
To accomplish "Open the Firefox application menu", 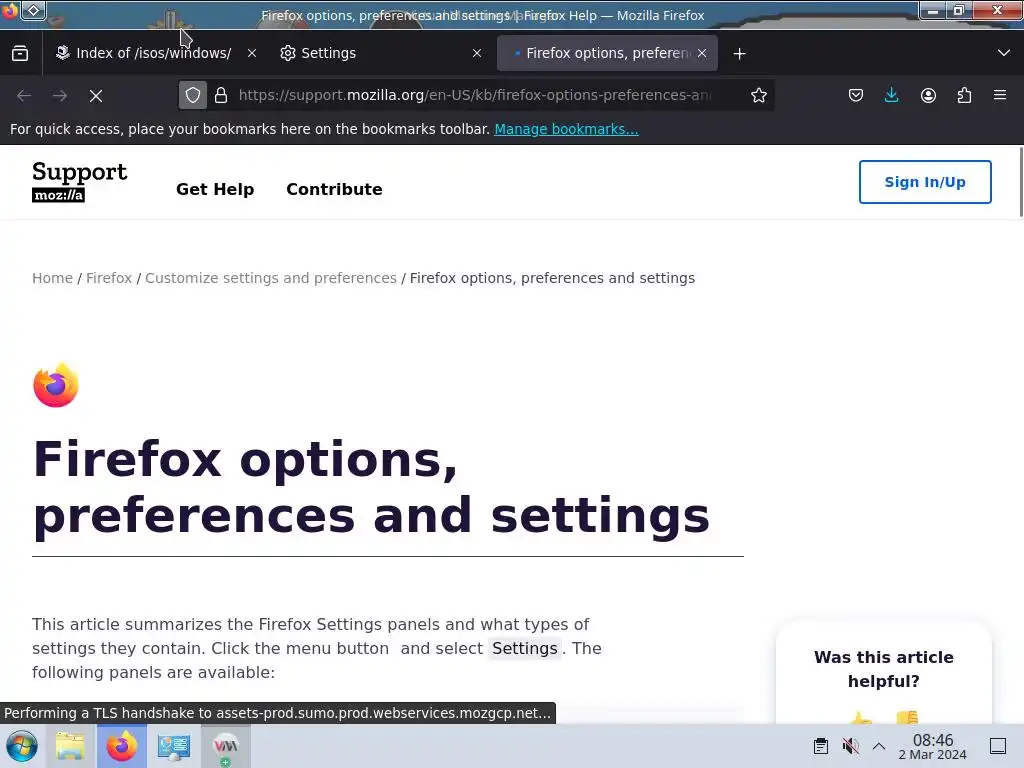I will point(1000,95).
